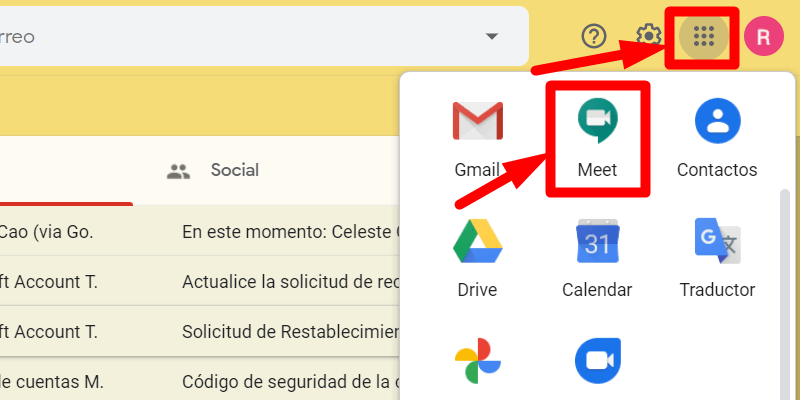
Task: Open Traductor from the apps panel
Action: pyautogui.click(x=717, y=259)
